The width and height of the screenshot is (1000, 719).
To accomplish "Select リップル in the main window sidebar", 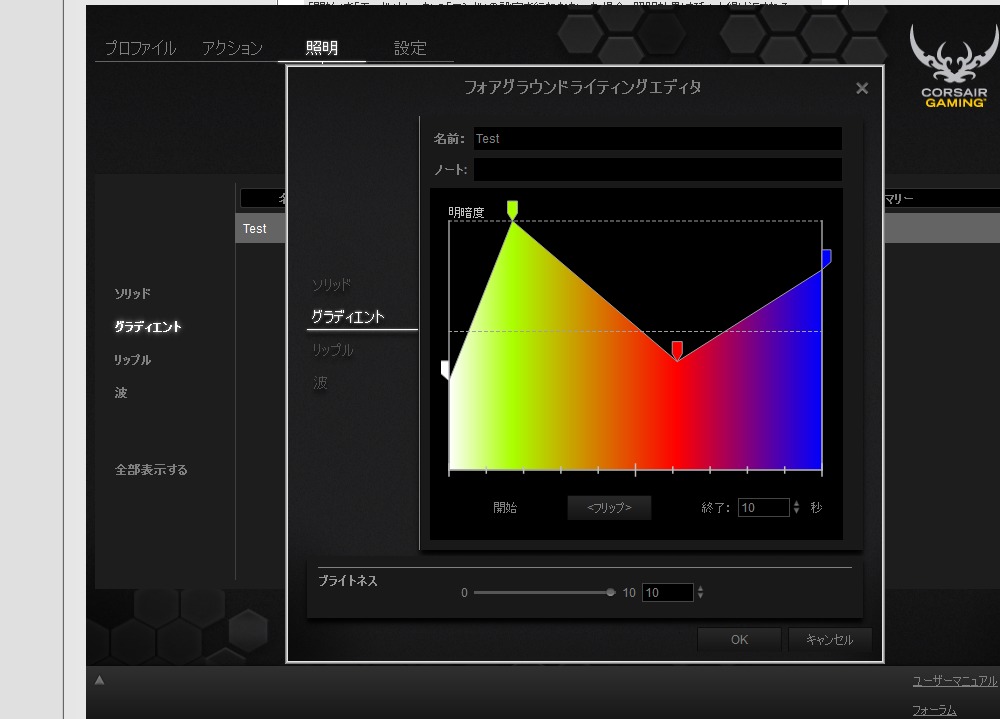I will point(133,360).
